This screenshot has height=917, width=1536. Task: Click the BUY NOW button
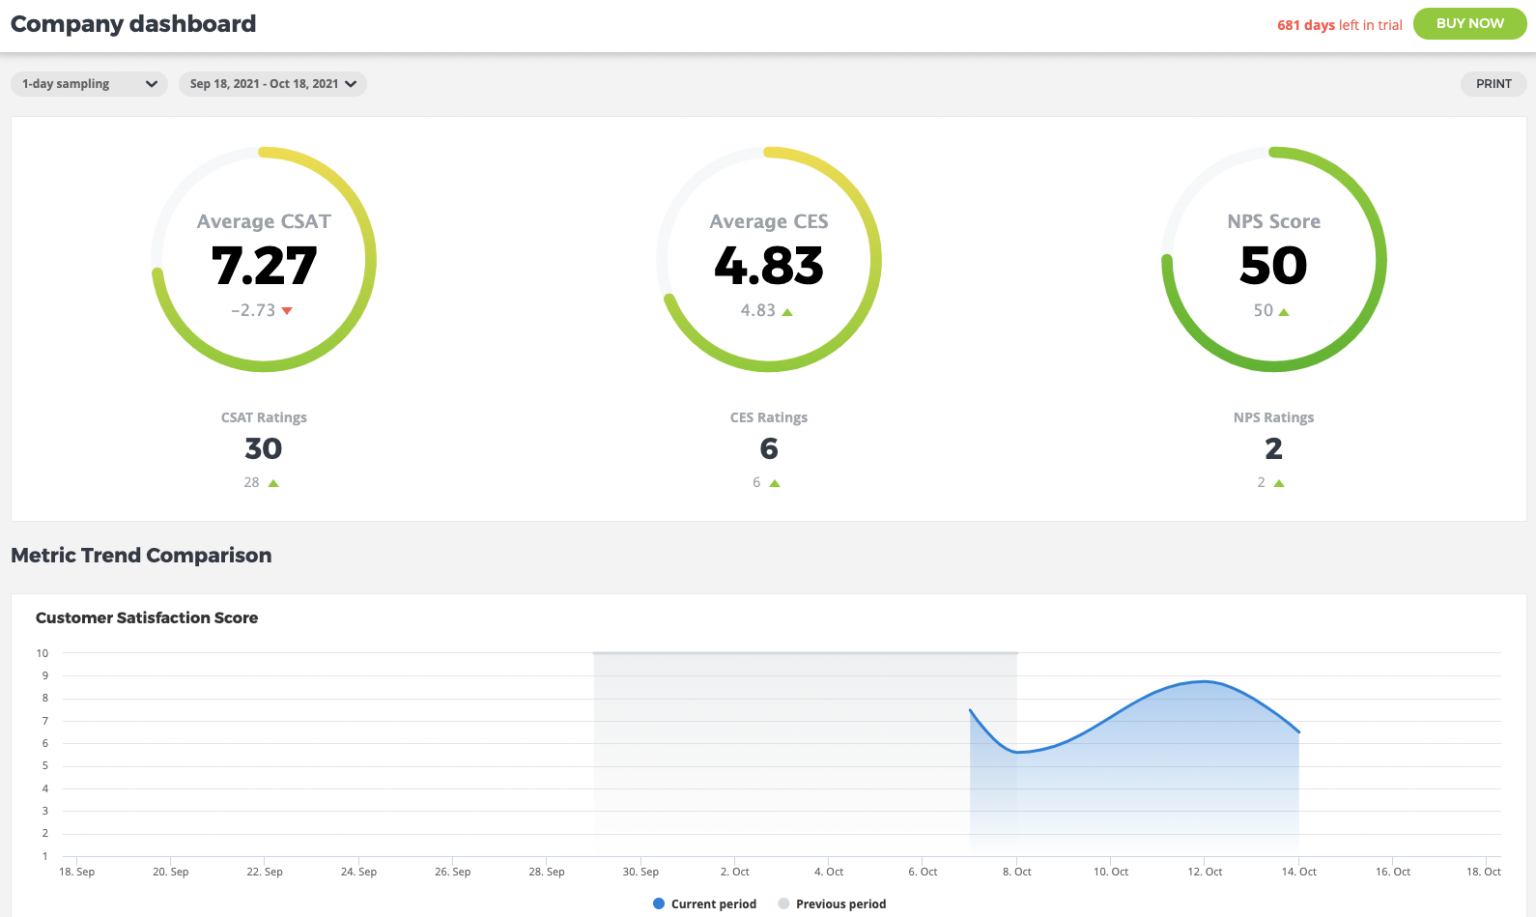coord(1469,23)
